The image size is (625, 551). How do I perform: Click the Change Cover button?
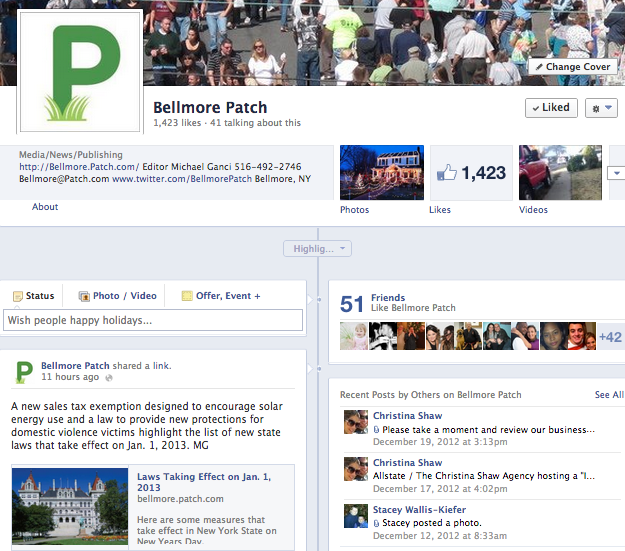[x=572, y=67]
